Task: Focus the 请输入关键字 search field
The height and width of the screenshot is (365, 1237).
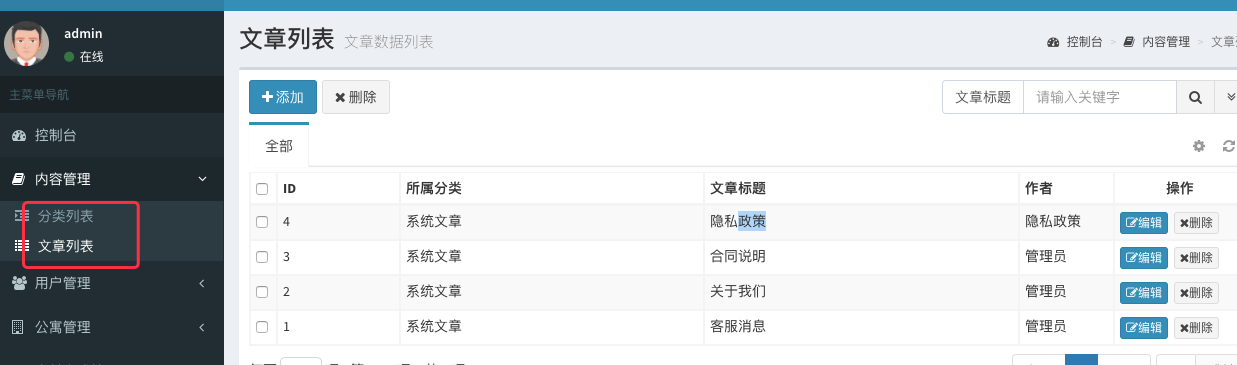Action: [1099, 97]
